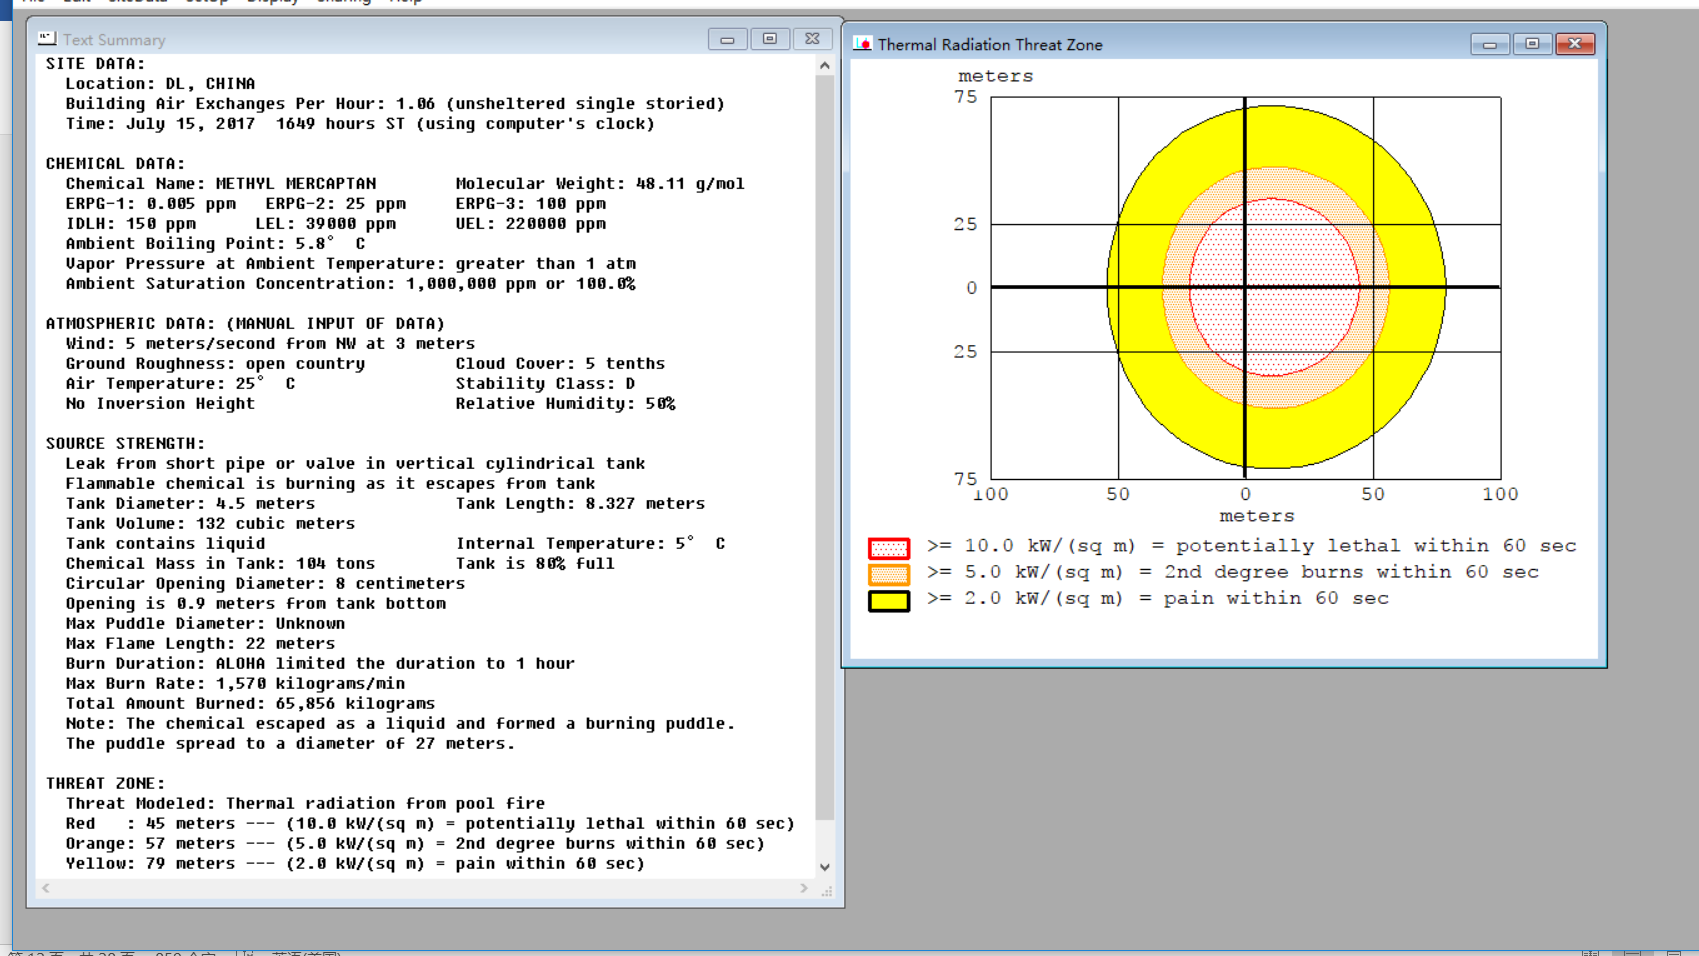Click 'Chemical Name: METHYL MERCAPTAN' text
Viewport: 1699px width, 956px height.
[221, 184]
